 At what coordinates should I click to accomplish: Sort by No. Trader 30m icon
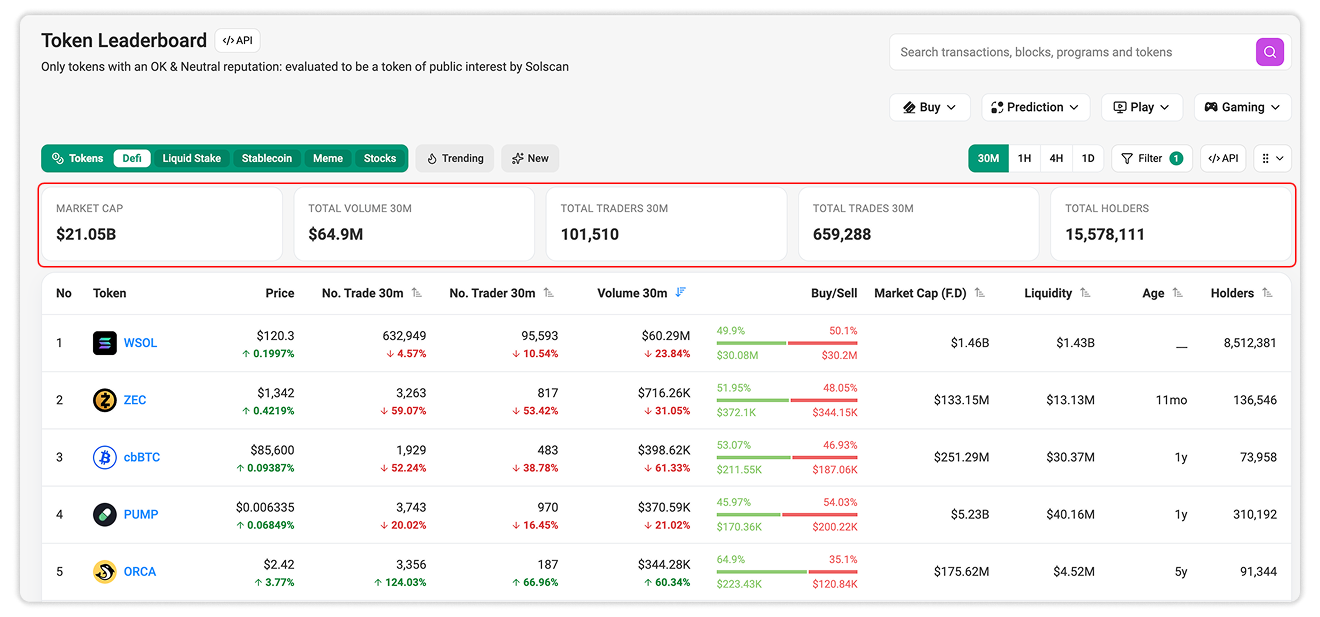549,293
